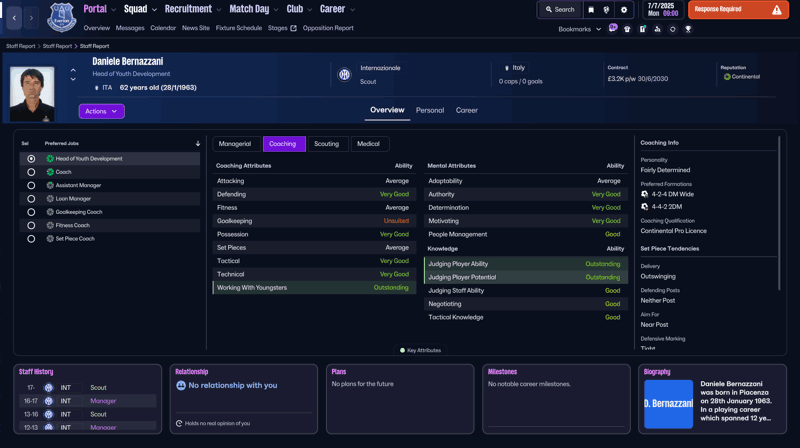Image resolution: width=800 pixels, height=448 pixels.
Task: Open the staff hierarchy bookmark icon
Action: (x=657, y=29)
